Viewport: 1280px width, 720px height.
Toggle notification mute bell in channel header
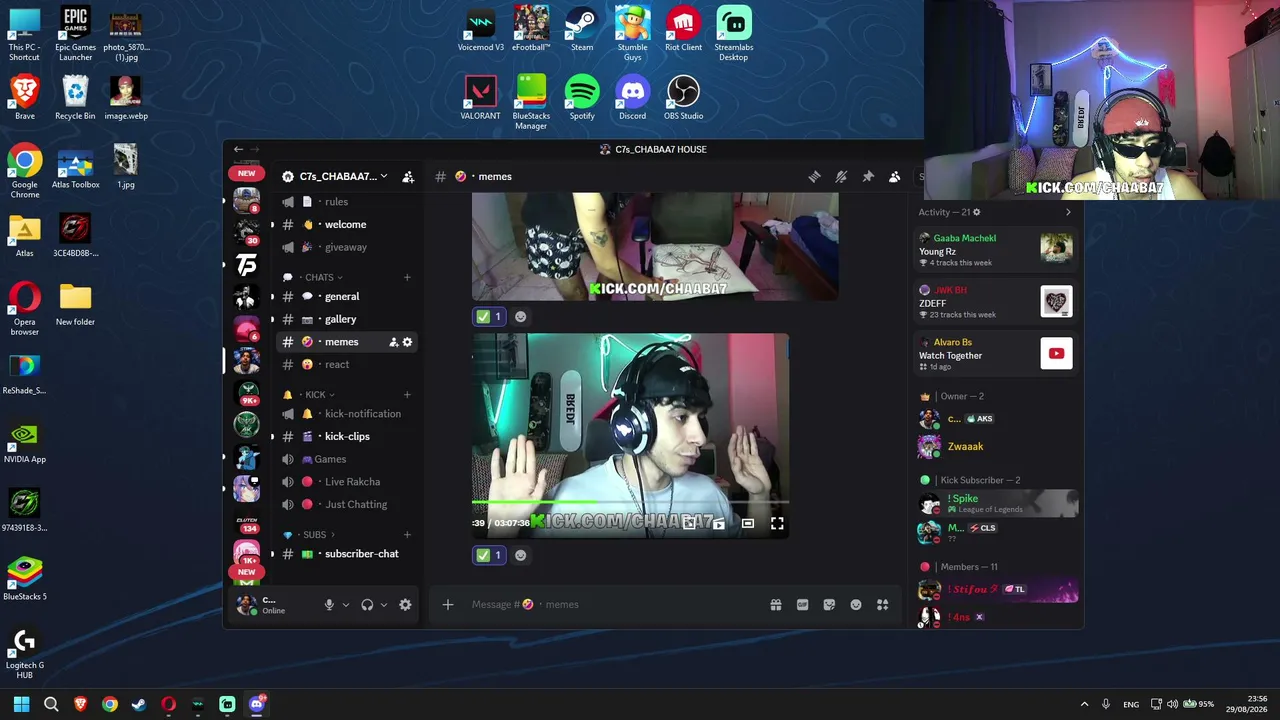point(841,177)
